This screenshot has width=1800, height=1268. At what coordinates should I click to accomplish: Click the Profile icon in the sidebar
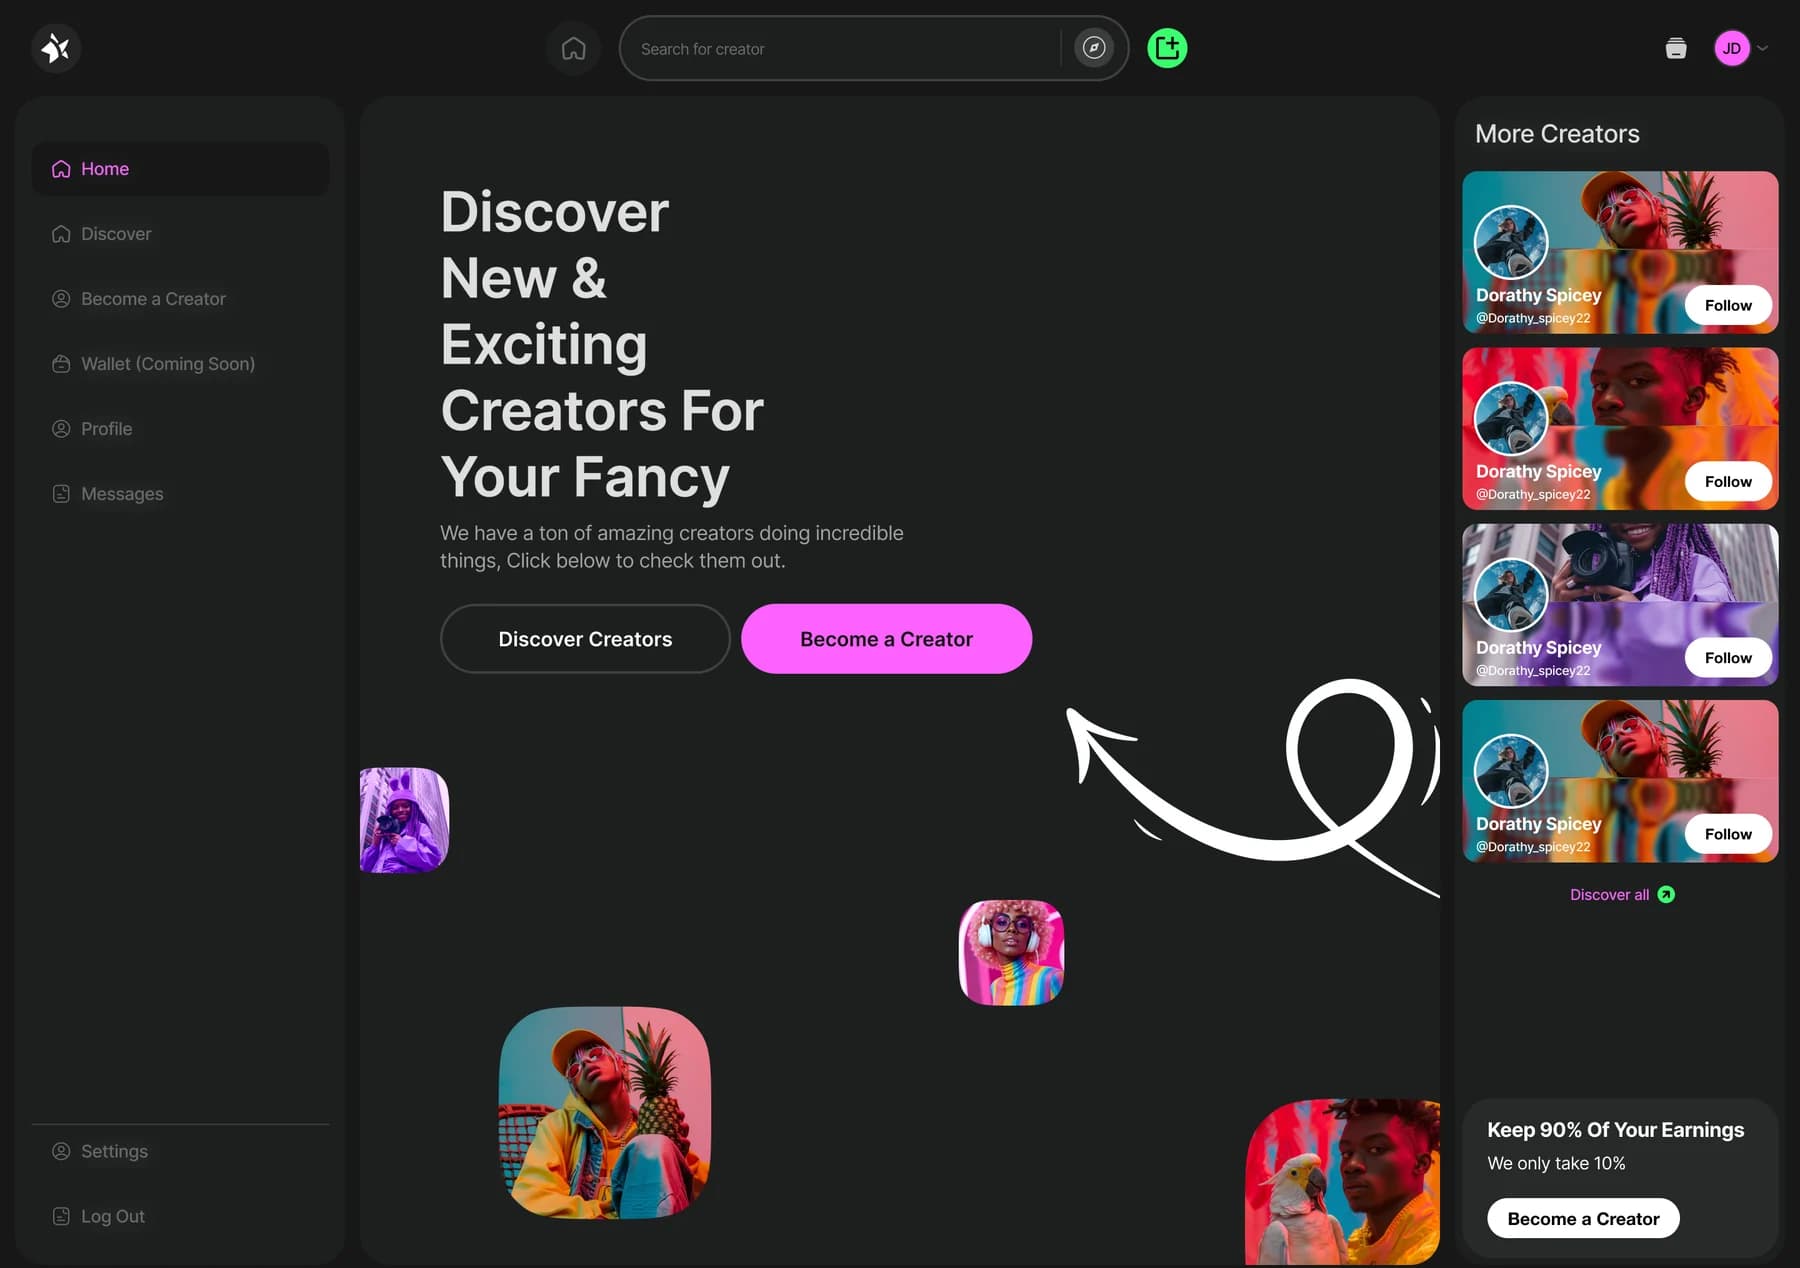(x=61, y=429)
